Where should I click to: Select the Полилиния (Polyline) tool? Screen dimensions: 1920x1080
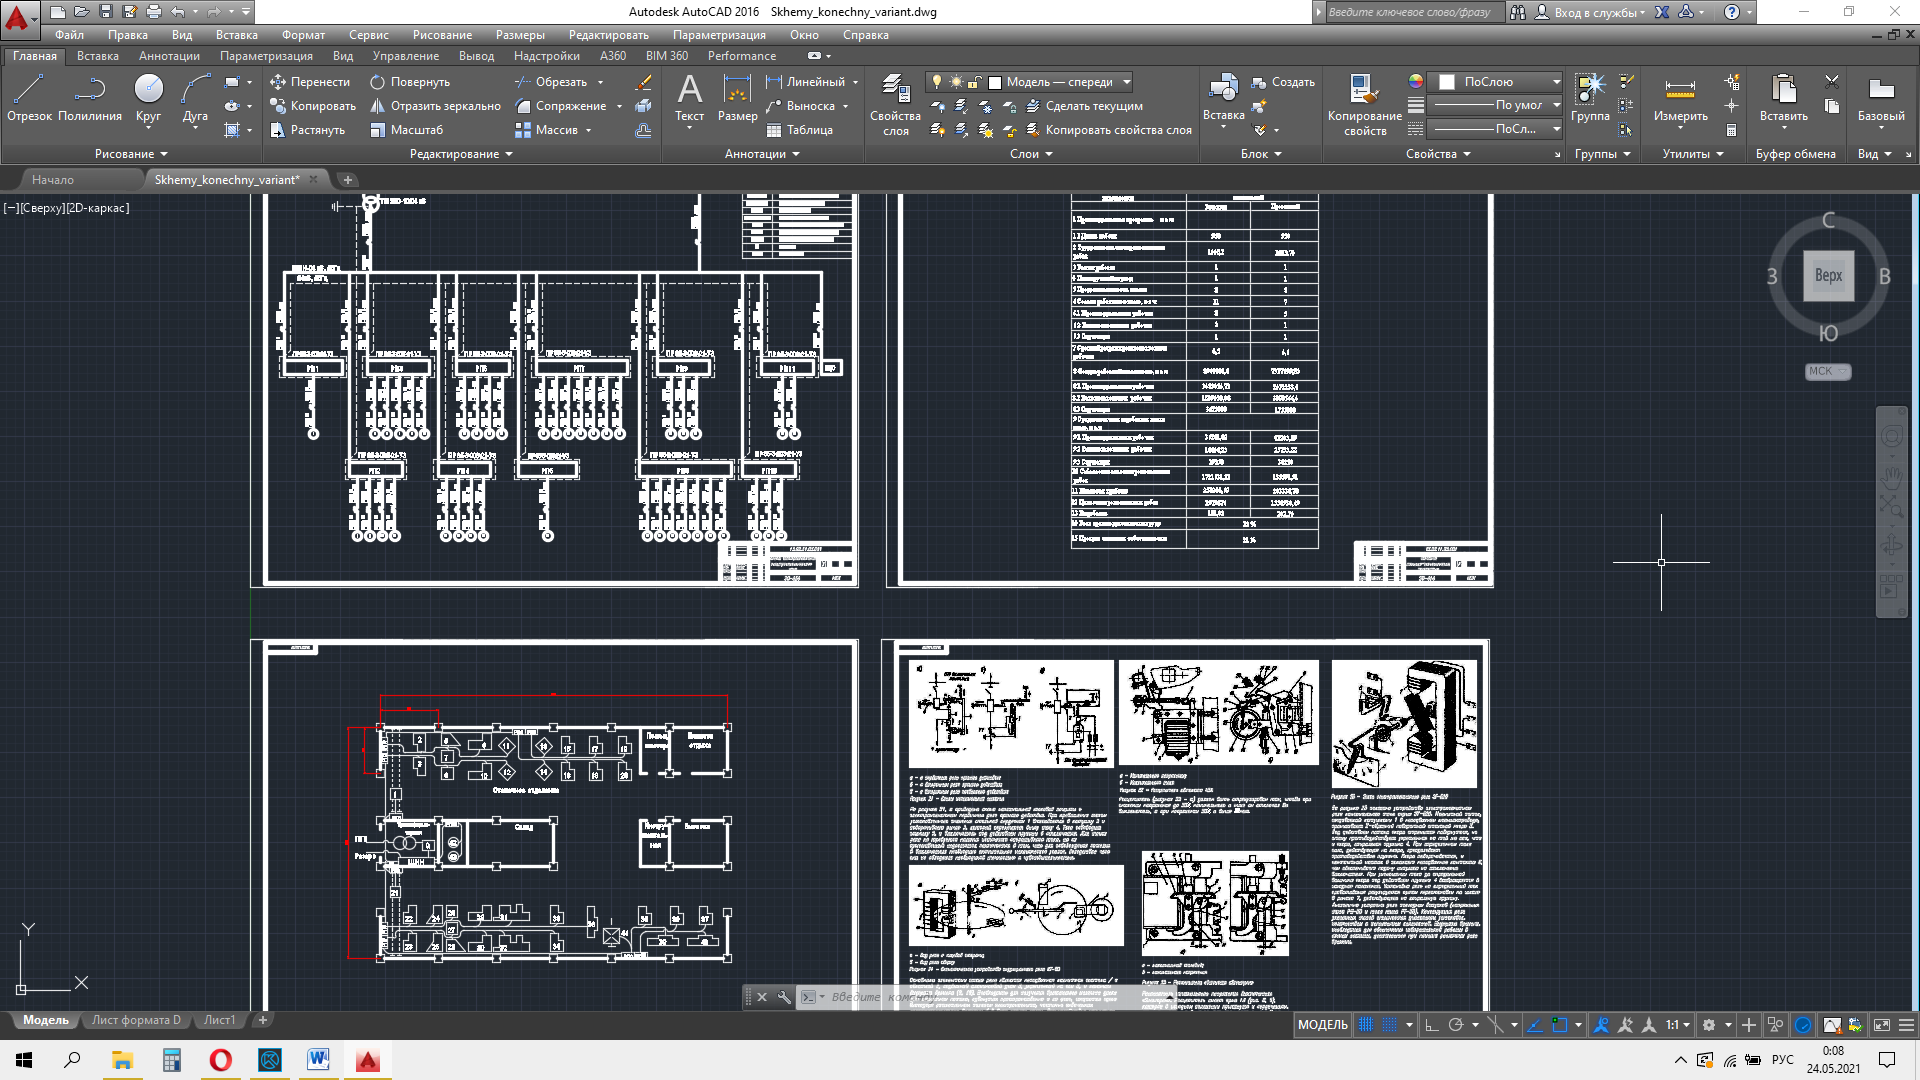point(90,98)
